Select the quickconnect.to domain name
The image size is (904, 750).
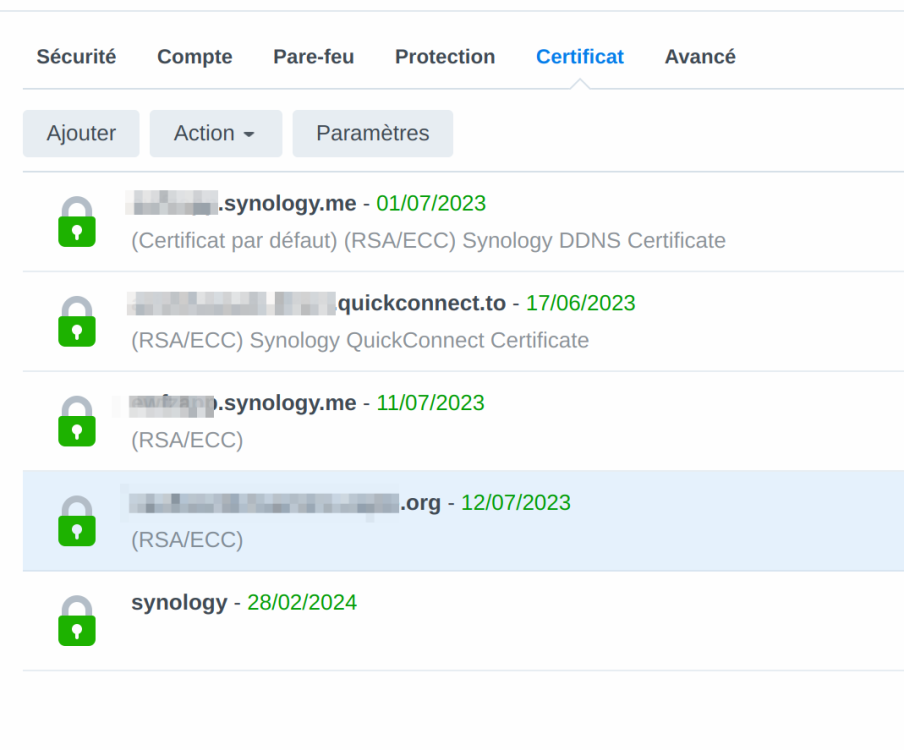(x=317, y=303)
